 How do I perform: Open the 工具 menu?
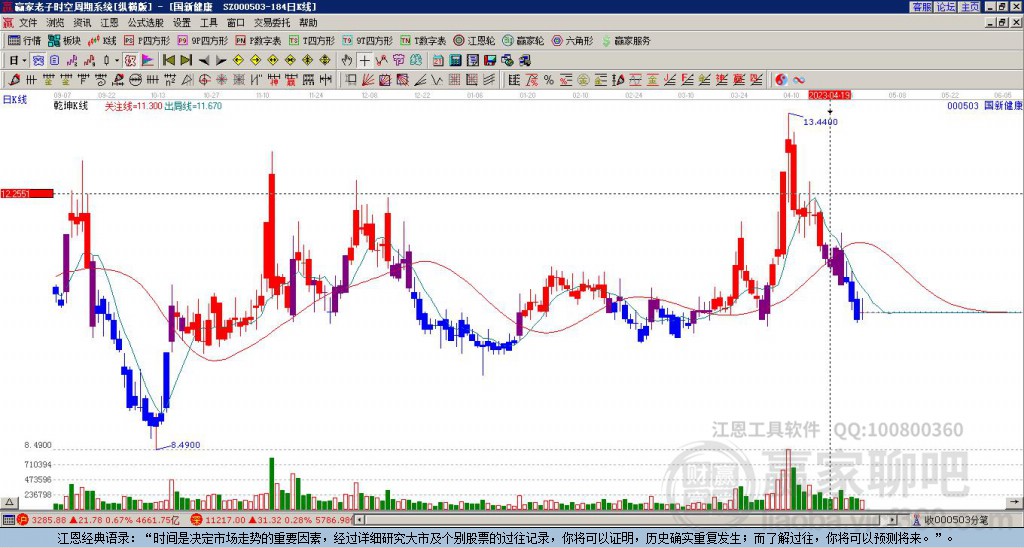click(208, 23)
